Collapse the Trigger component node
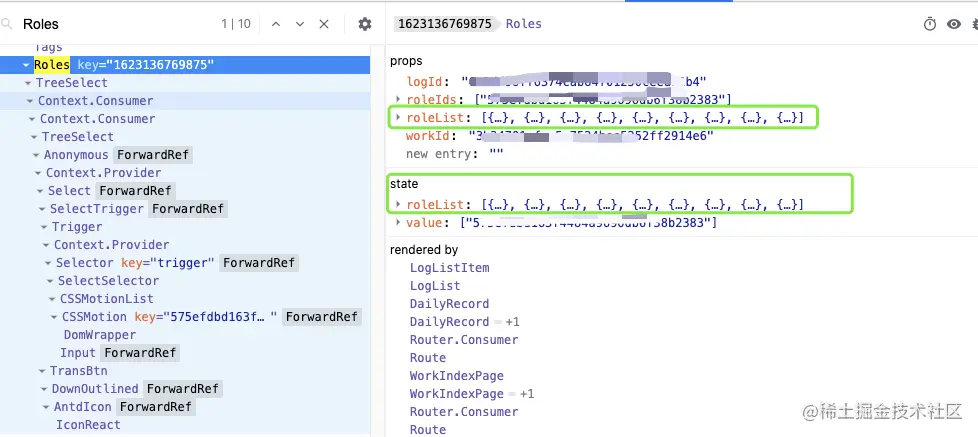 [x=44, y=227]
